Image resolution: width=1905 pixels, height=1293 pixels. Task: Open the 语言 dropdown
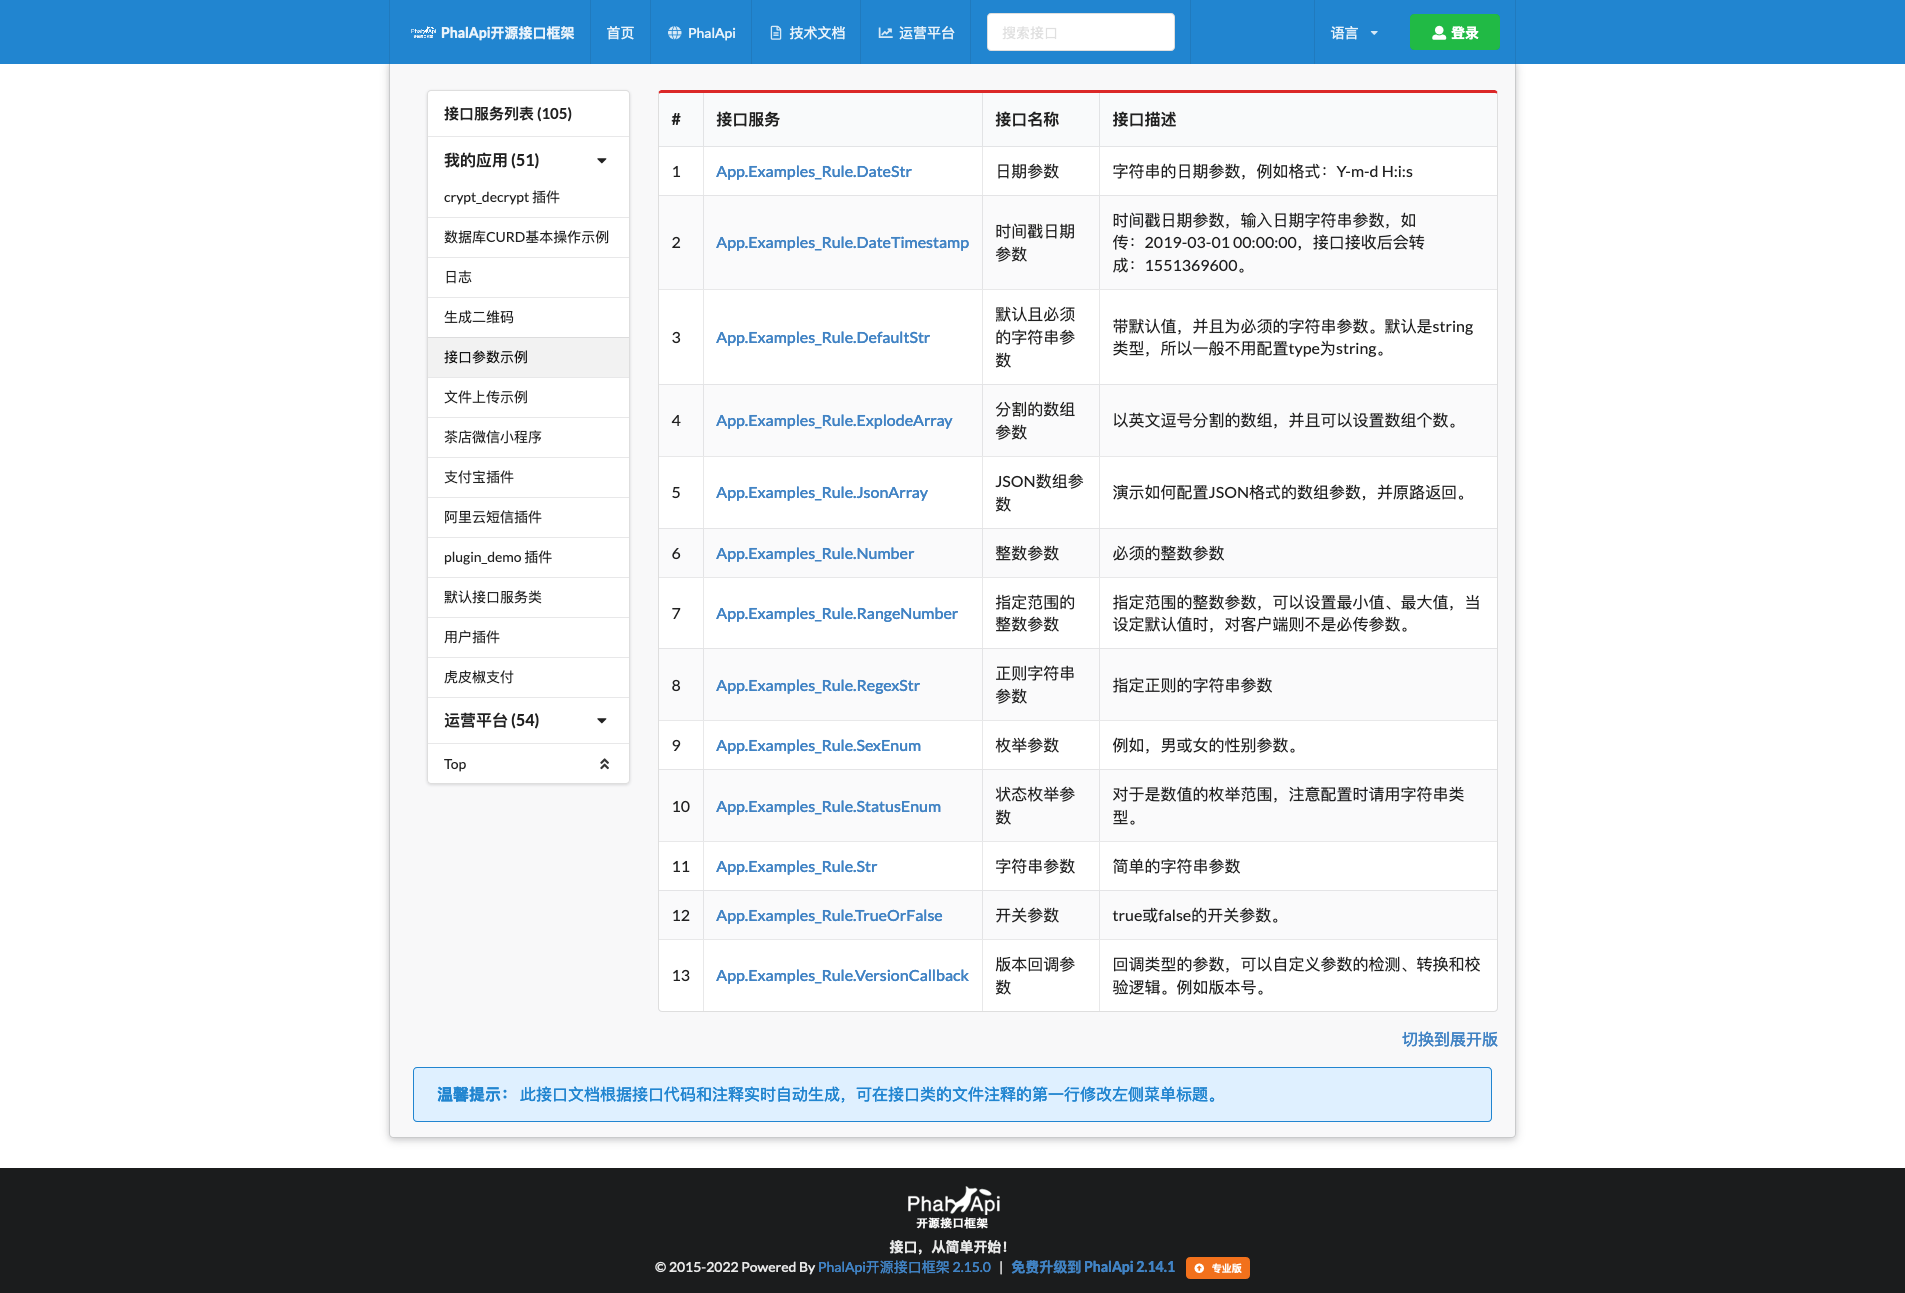point(1354,33)
